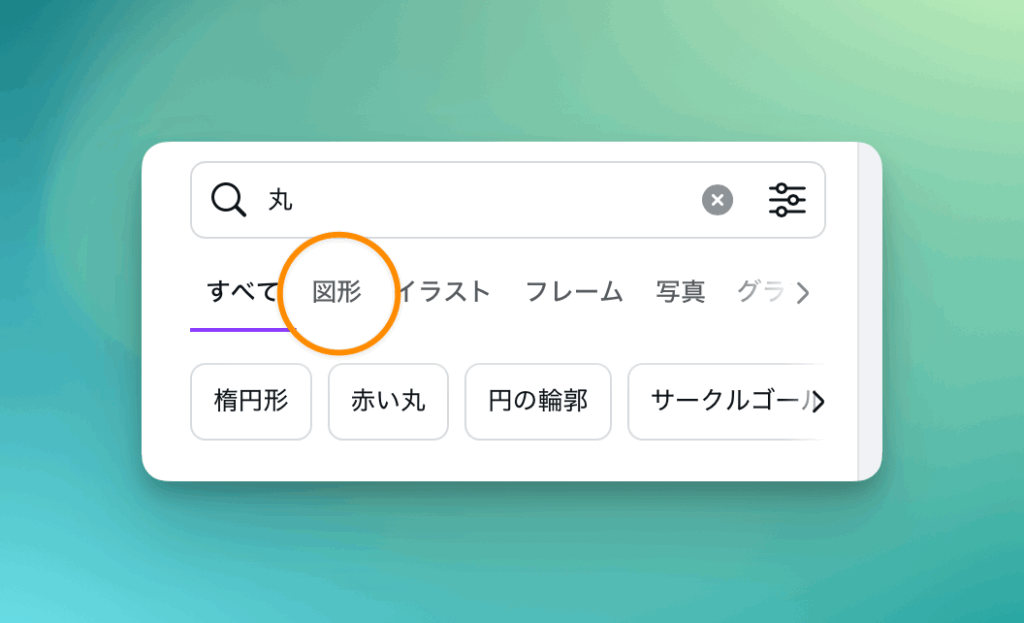The image size is (1024, 623).
Task: Switch to the 図形 tab
Action: click(337, 292)
